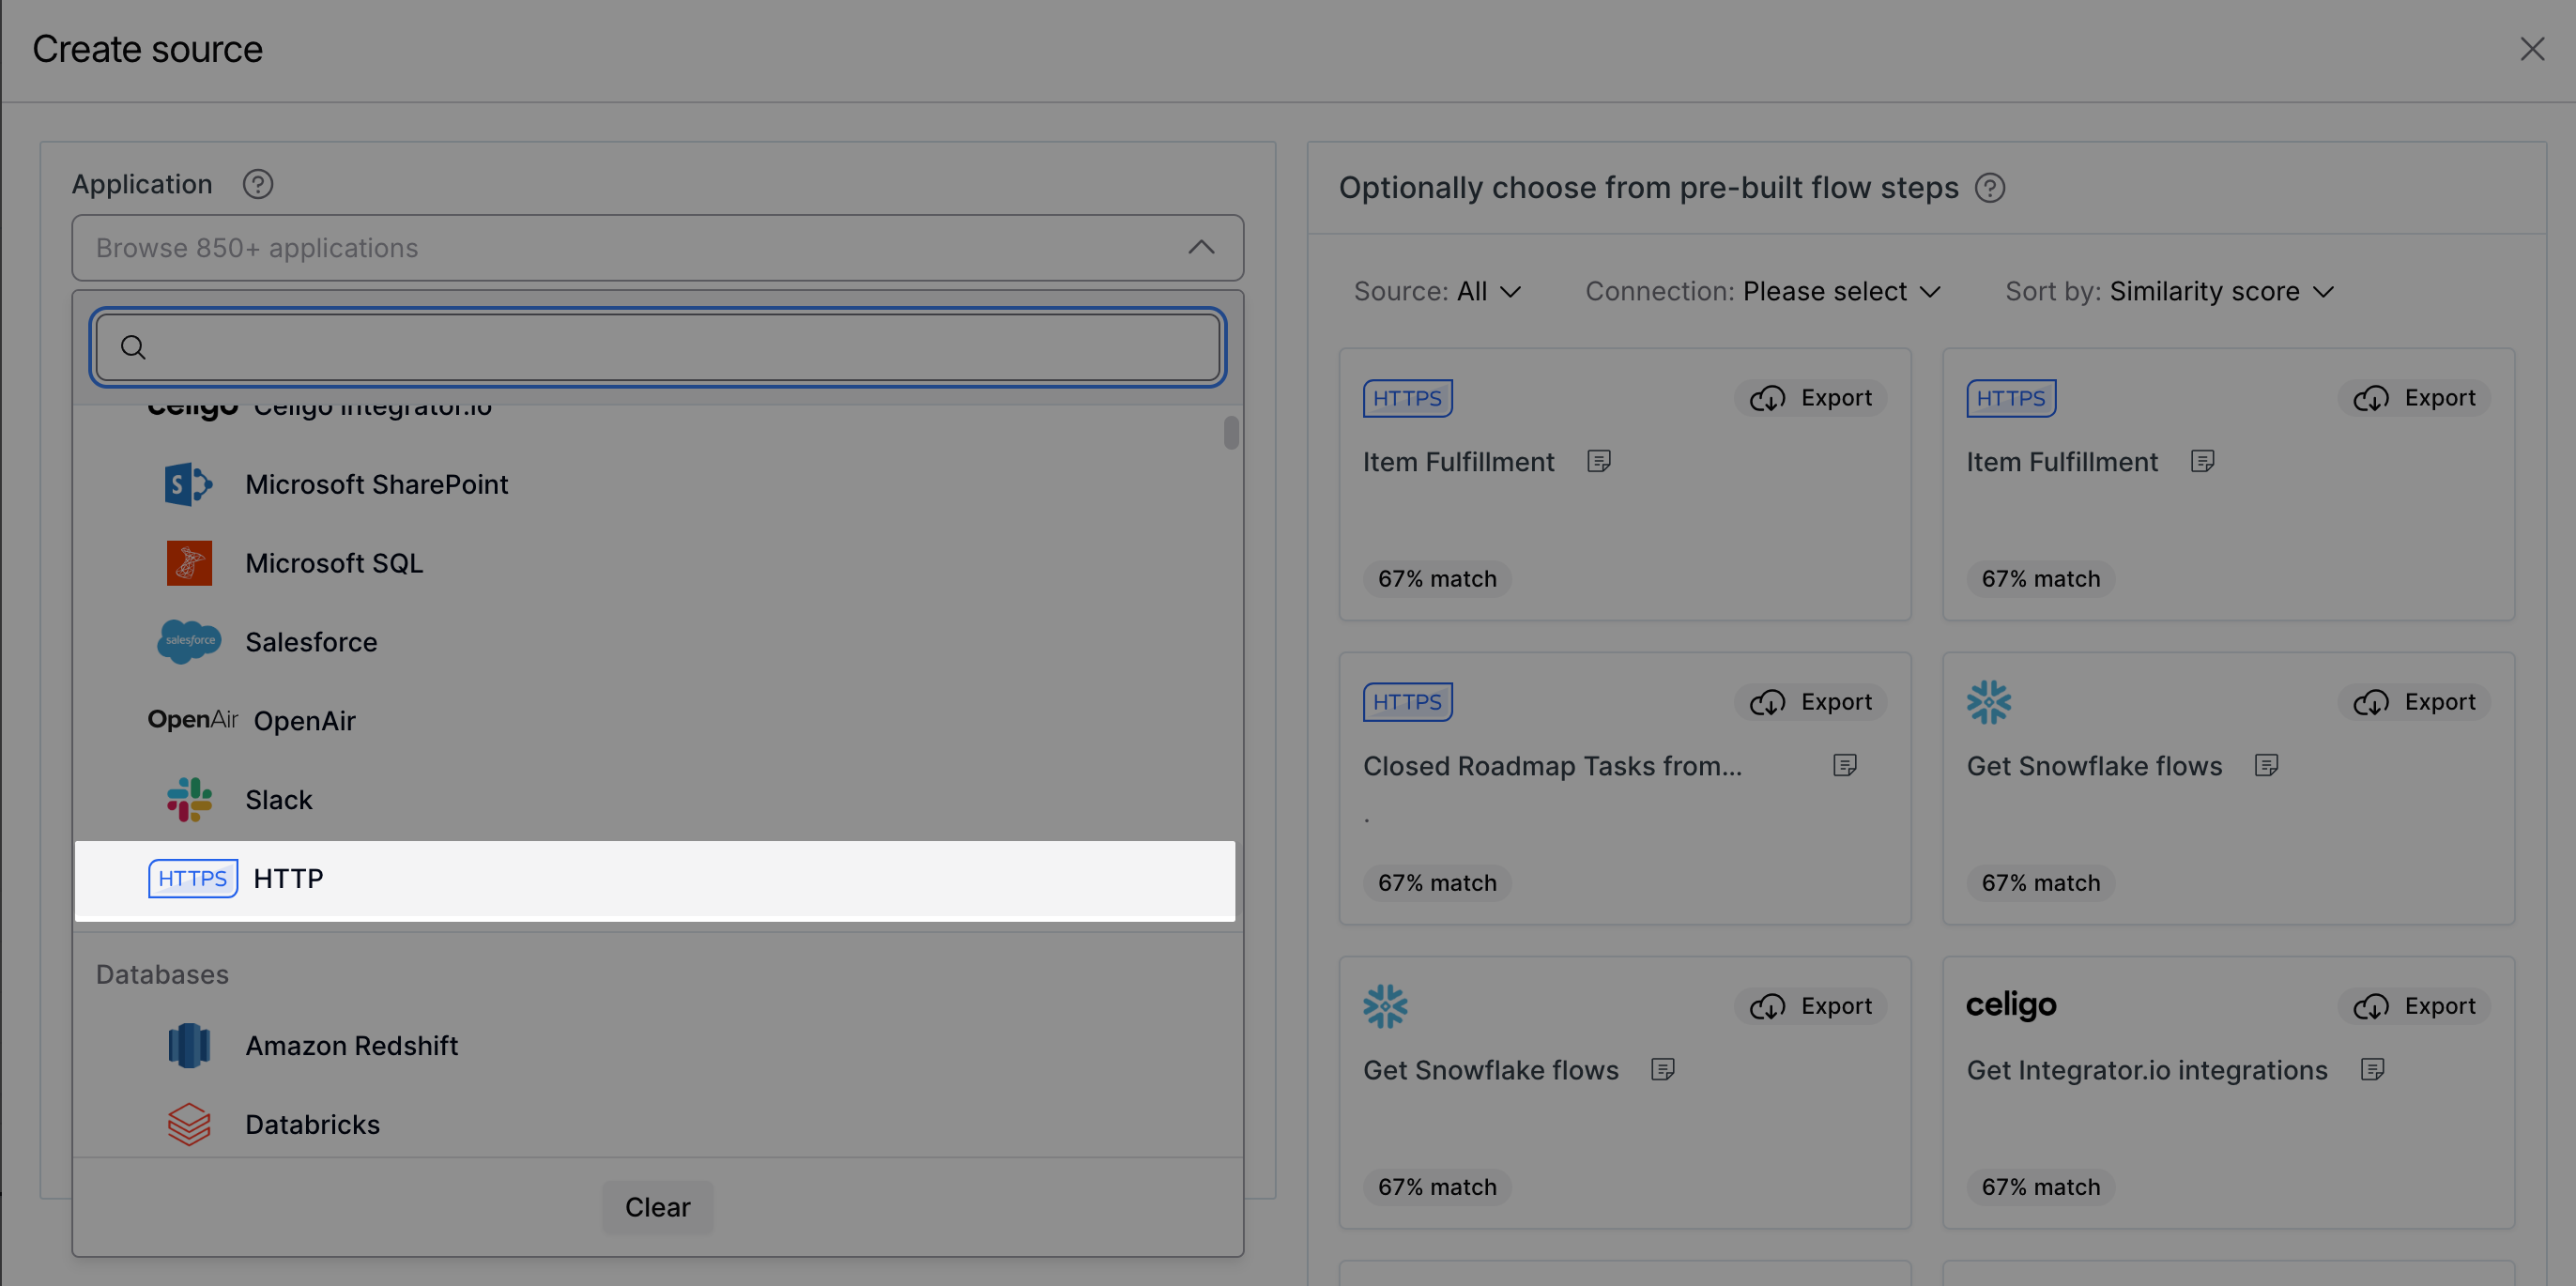Select the Microsoft SharePoint application icon
Screen dimensions: 2576x1286
tap(188, 484)
